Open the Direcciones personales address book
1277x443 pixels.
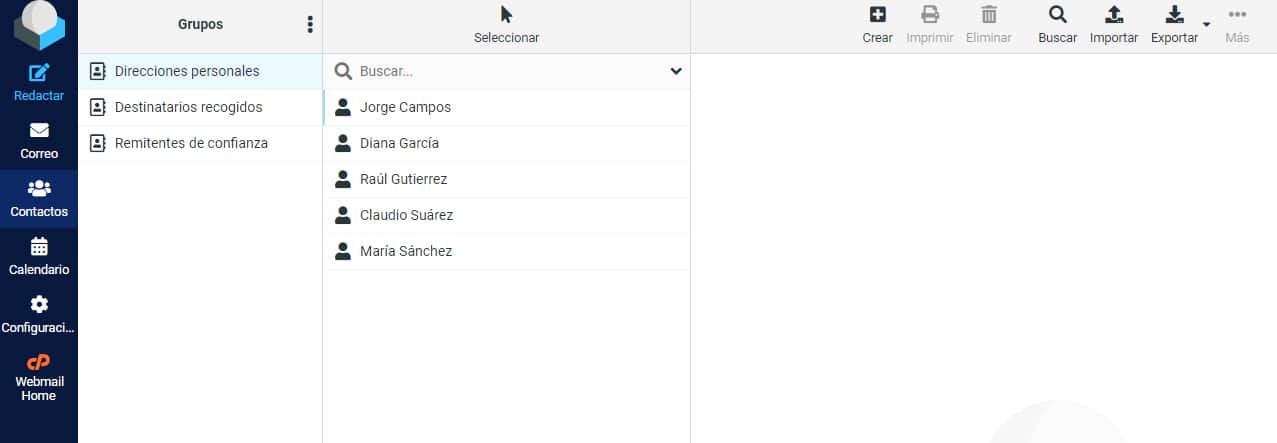187,71
